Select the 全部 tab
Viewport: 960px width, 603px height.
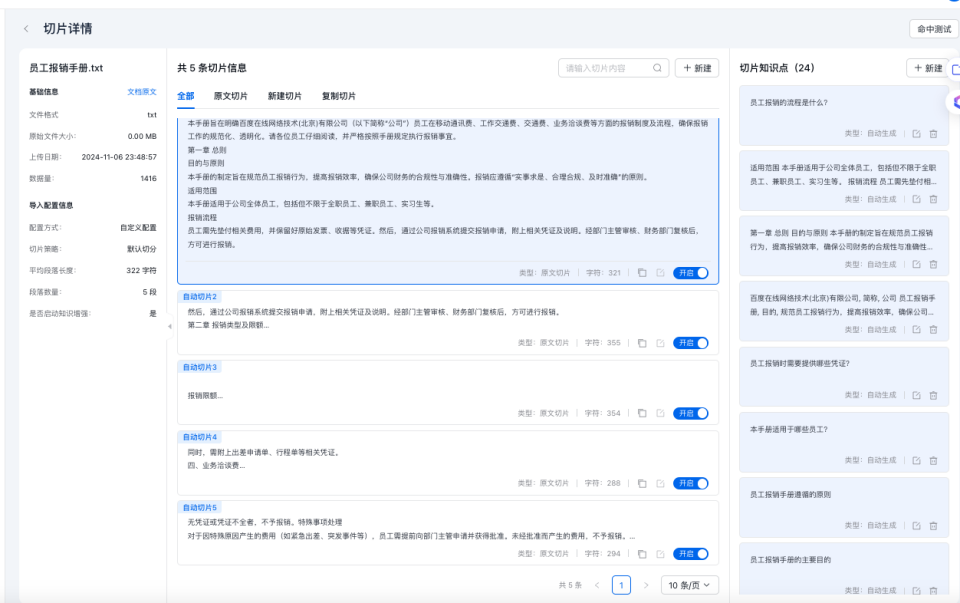[x=186, y=96]
